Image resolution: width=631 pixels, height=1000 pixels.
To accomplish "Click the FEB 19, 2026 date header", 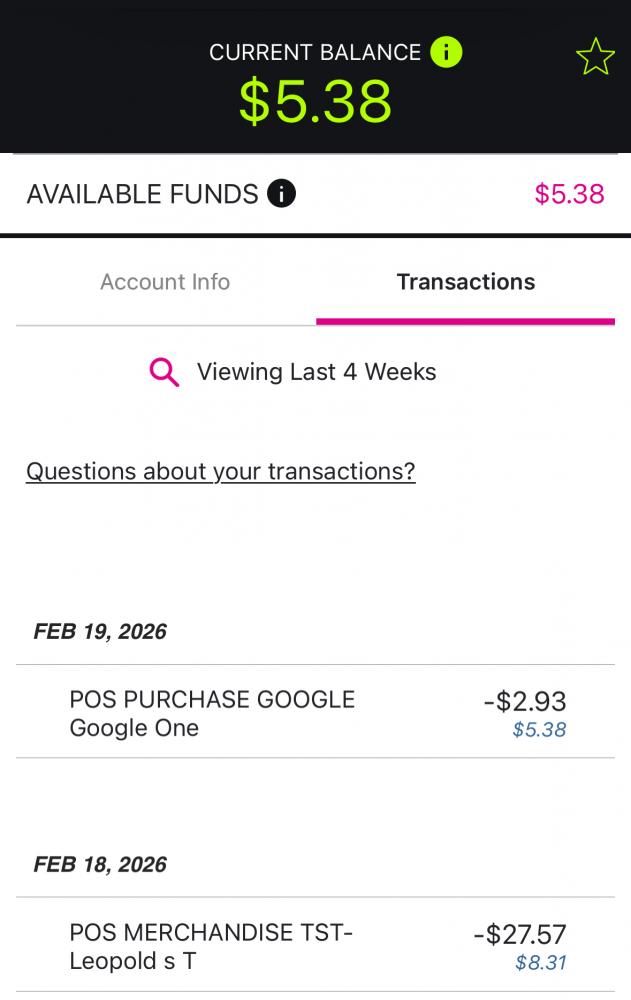I will tap(100, 631).
